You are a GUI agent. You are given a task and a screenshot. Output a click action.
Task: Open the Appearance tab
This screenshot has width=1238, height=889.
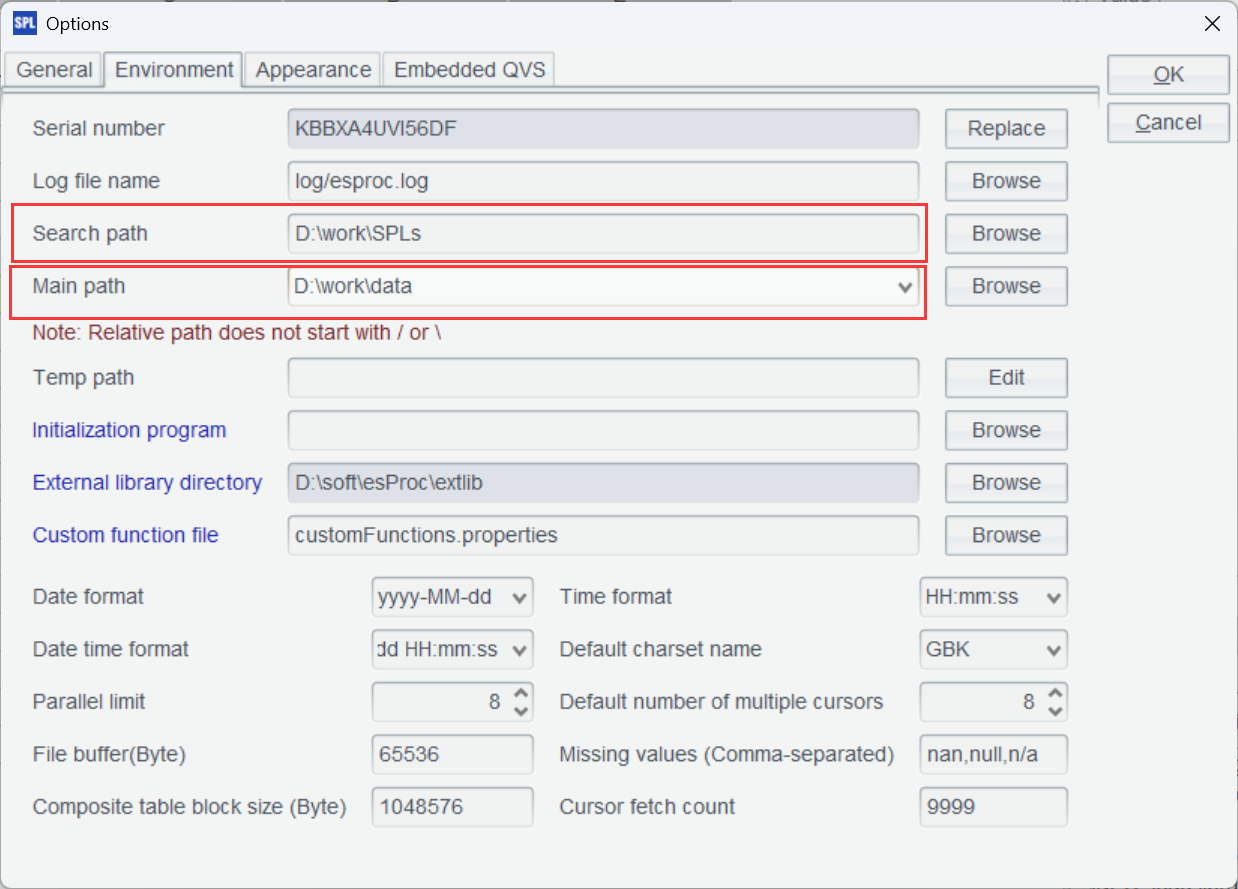[x=313, y=70]
